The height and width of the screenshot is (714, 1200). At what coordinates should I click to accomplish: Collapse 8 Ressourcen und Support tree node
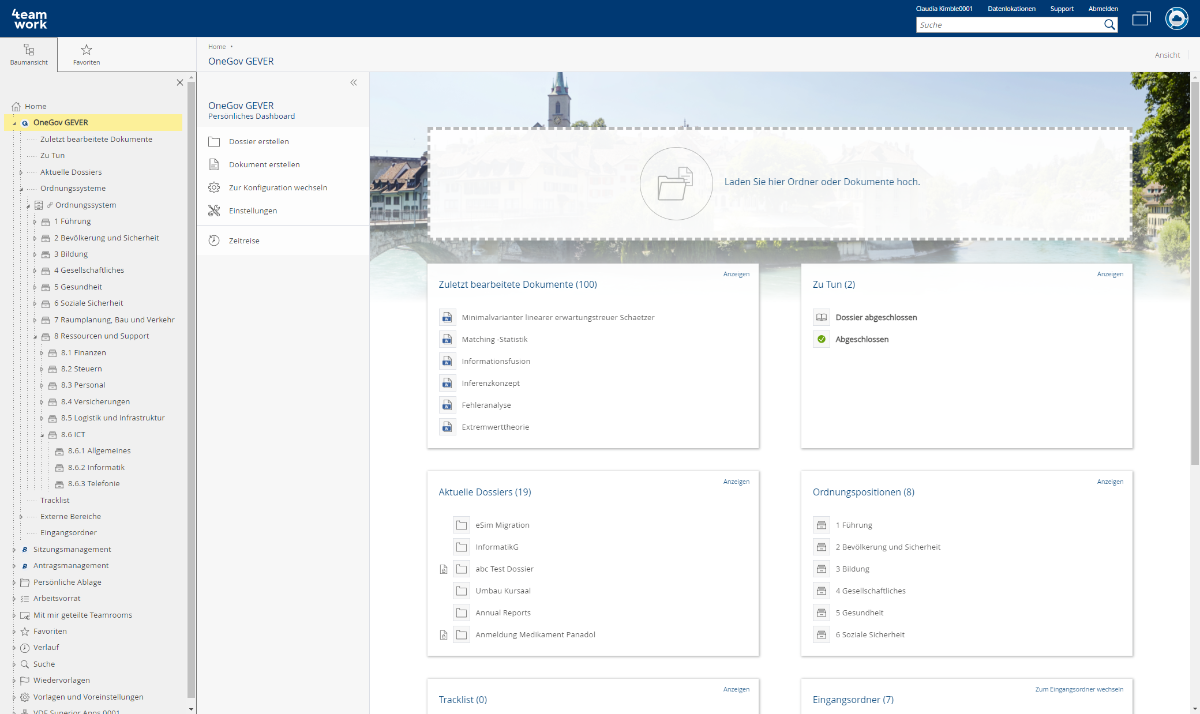35,336
